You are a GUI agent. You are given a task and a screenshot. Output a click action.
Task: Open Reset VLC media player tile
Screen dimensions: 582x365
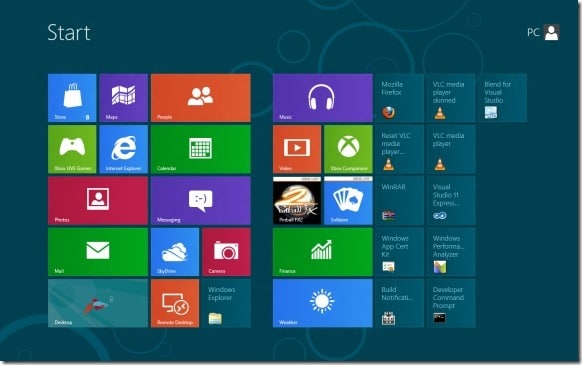400,149
